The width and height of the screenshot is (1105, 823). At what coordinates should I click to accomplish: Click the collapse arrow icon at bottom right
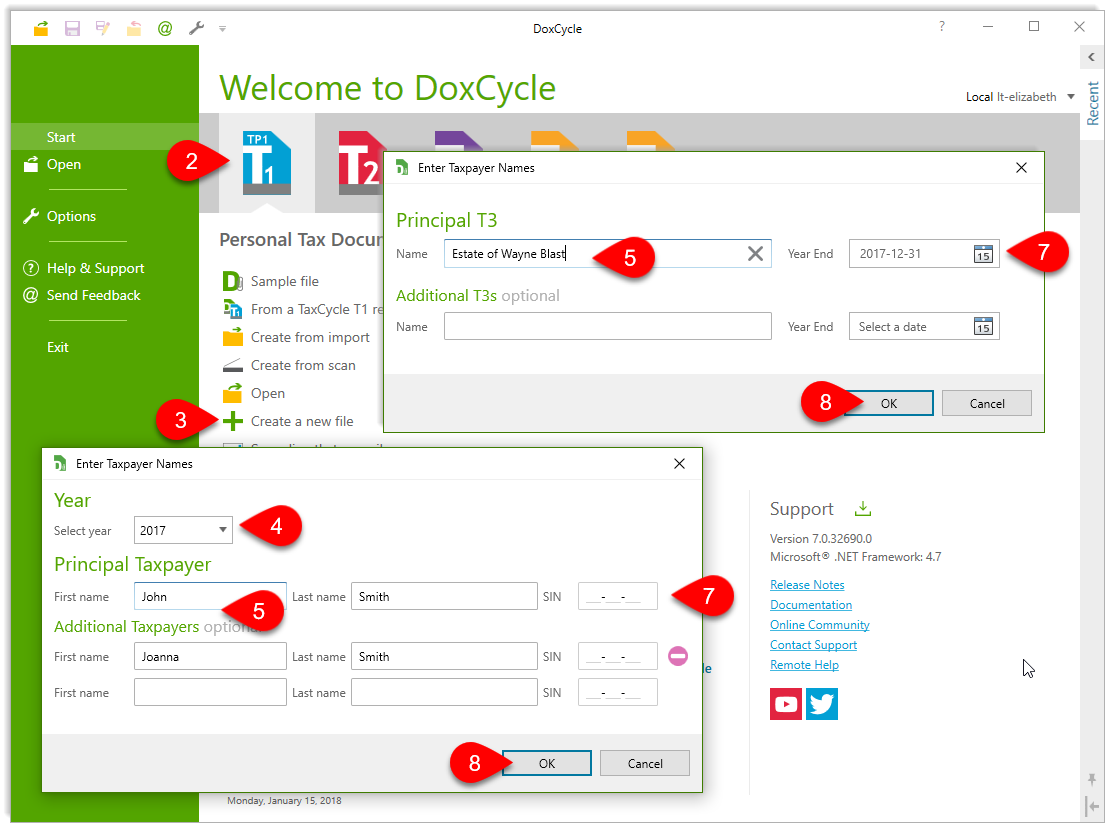coord(1092,807)
